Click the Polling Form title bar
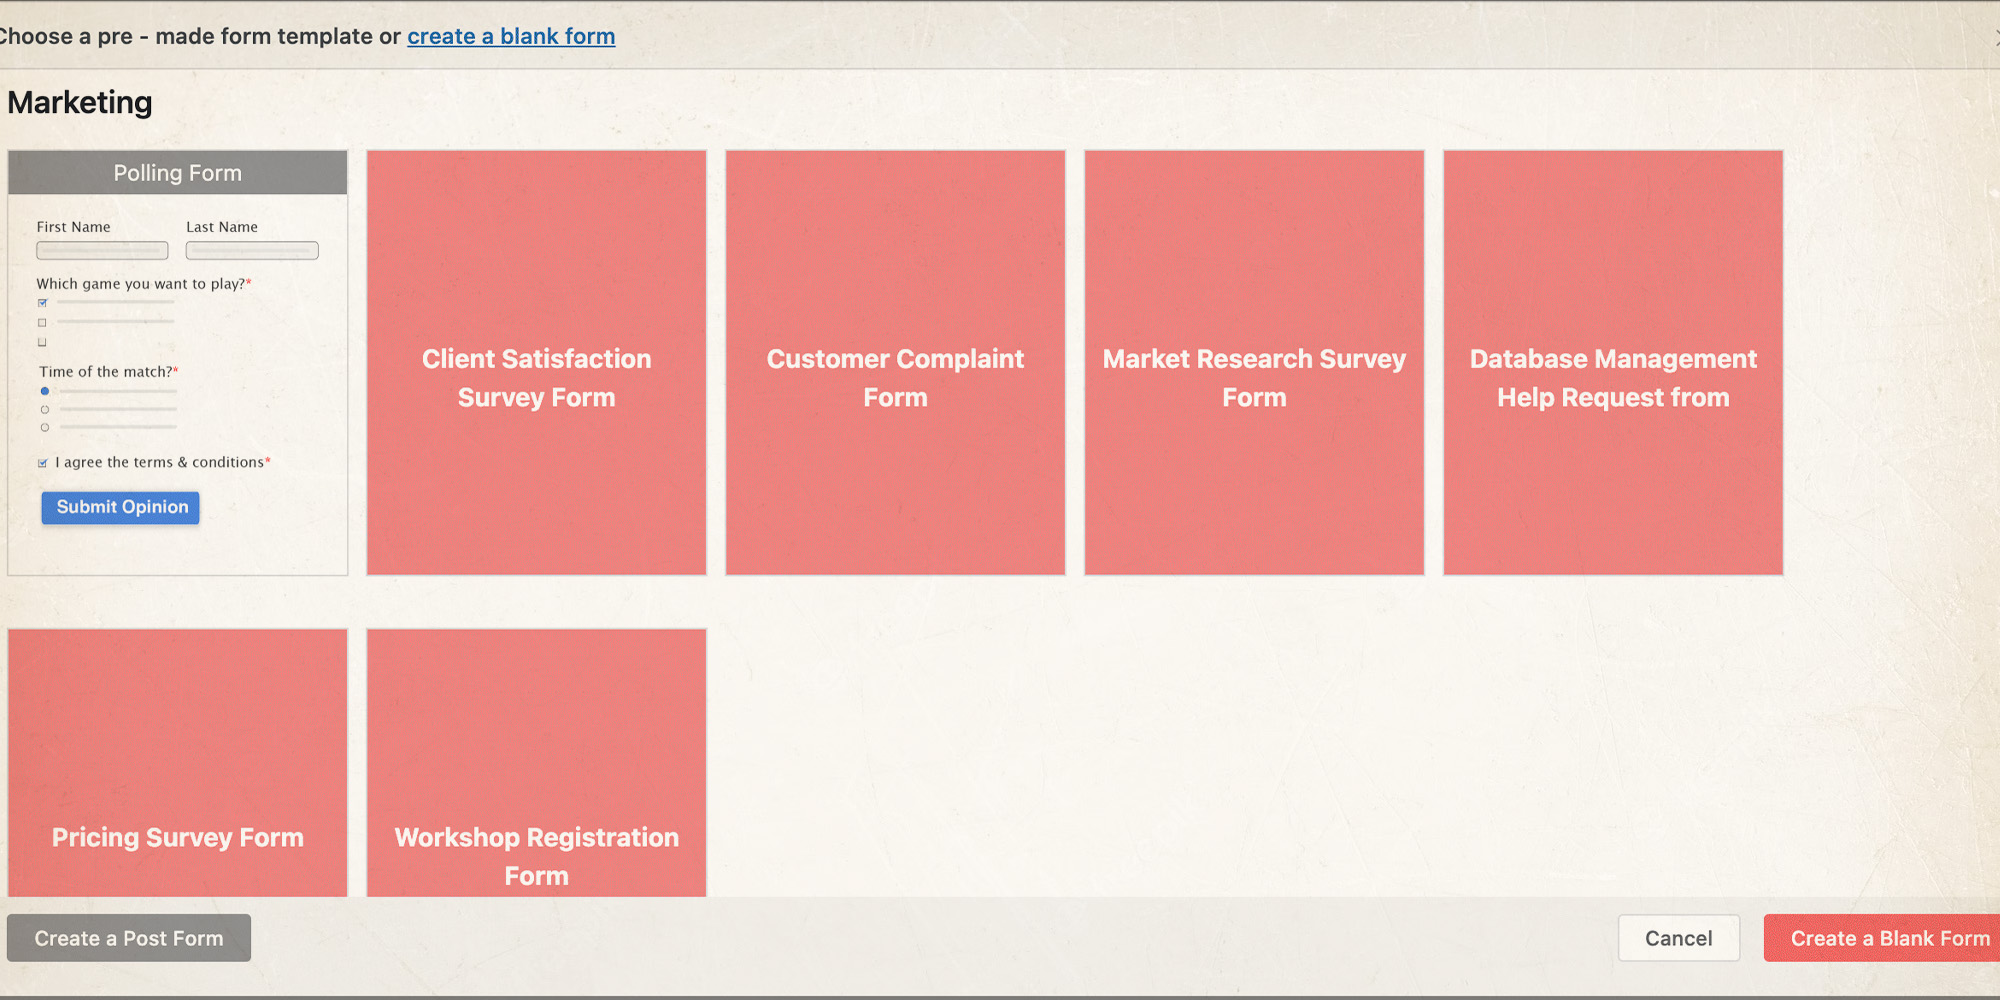This screenshot has width=2000, height=1000. [x=178, y=173]
